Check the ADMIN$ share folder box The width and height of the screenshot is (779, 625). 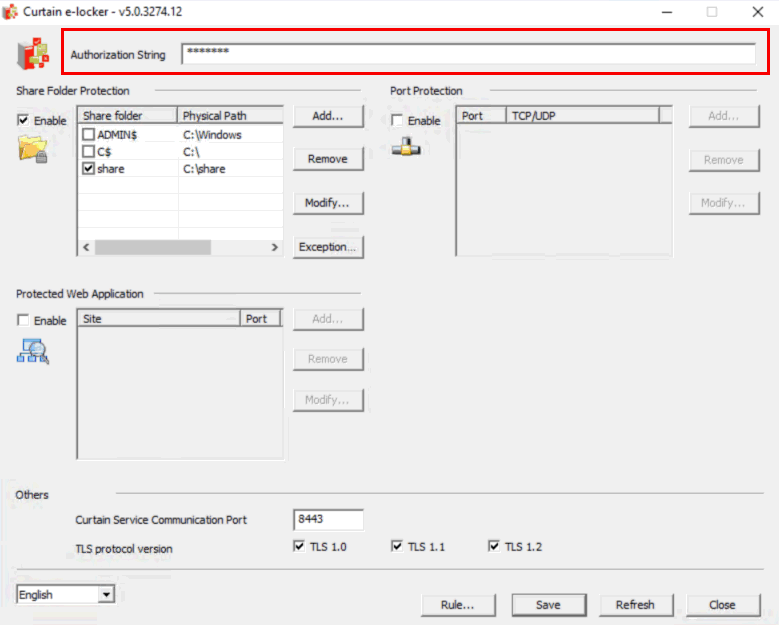point(89,135)
